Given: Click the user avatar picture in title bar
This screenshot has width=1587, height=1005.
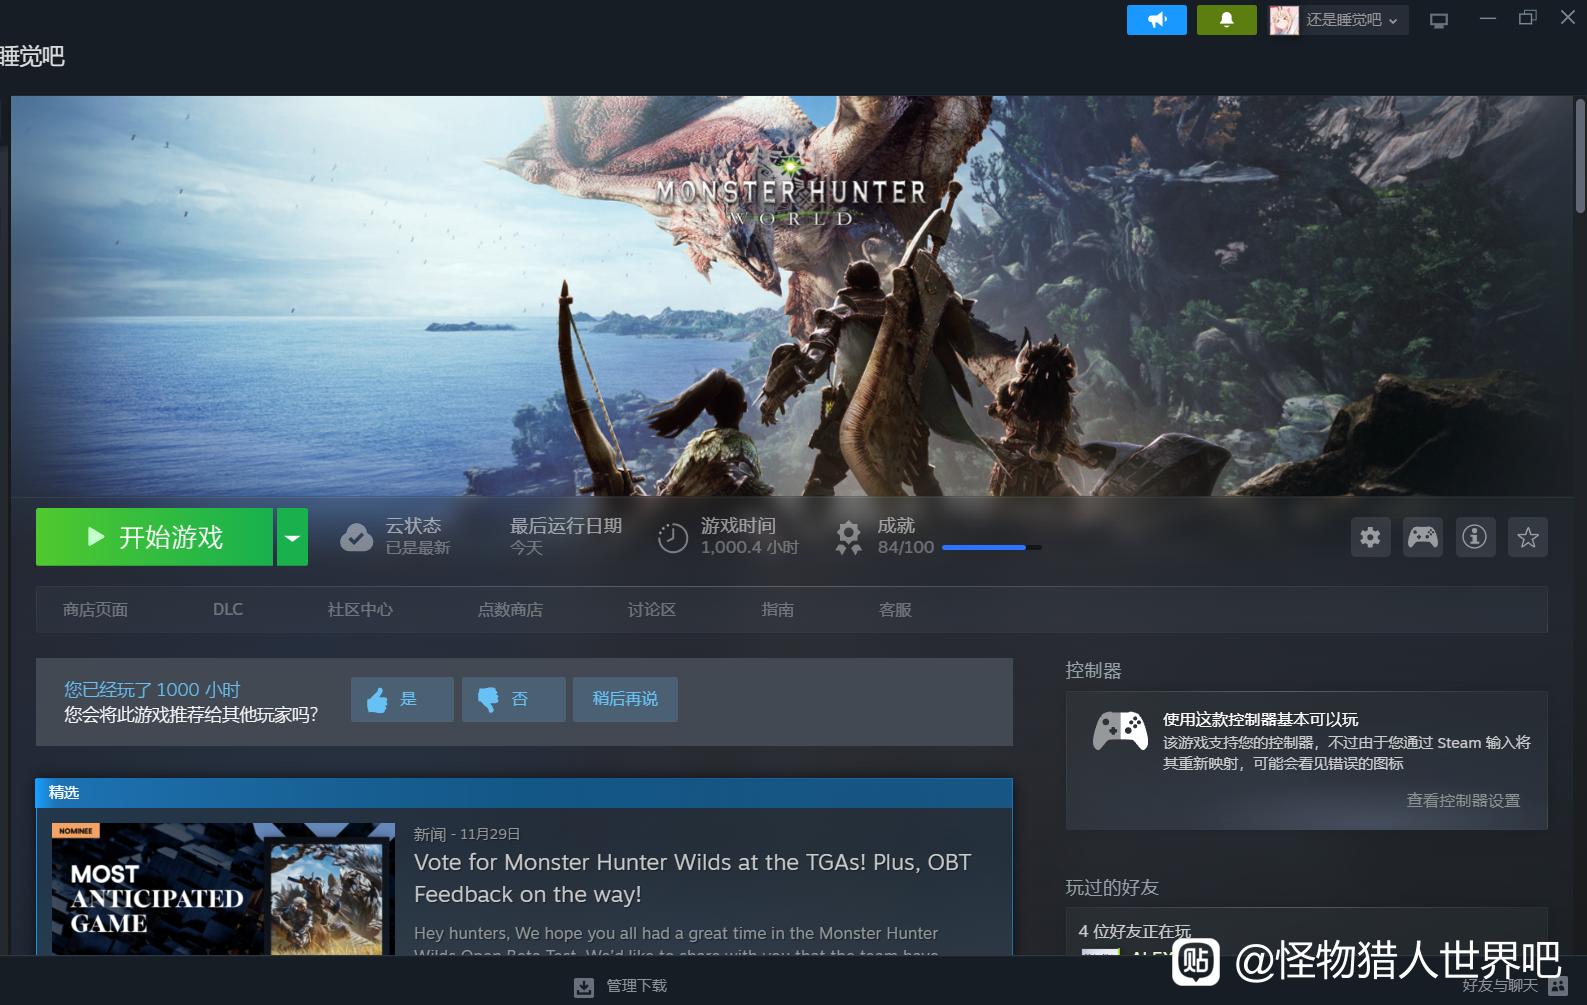Looking at the screenshot, I should [1284, 20].
